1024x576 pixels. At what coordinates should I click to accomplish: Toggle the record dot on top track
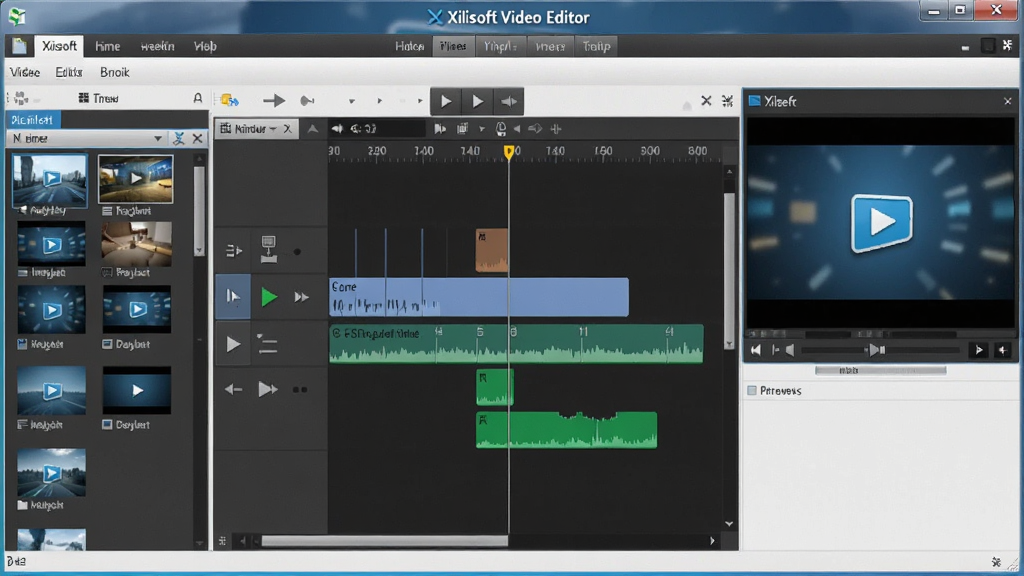click(297, 251)
